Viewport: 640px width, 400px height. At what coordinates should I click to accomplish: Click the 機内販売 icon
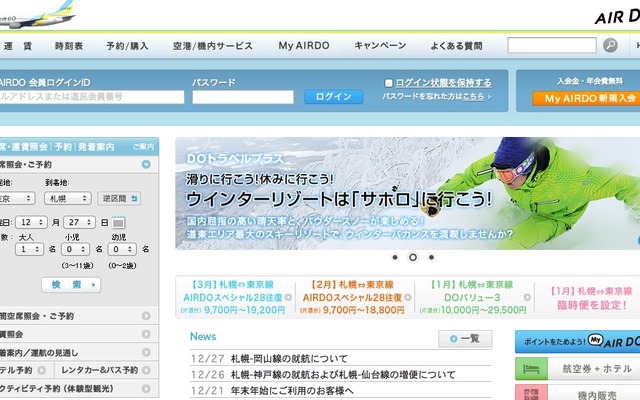(531, 393)
